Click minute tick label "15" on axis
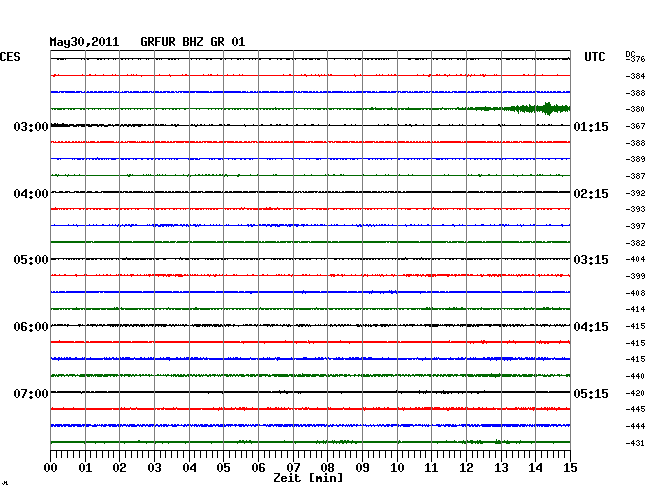 570,467
